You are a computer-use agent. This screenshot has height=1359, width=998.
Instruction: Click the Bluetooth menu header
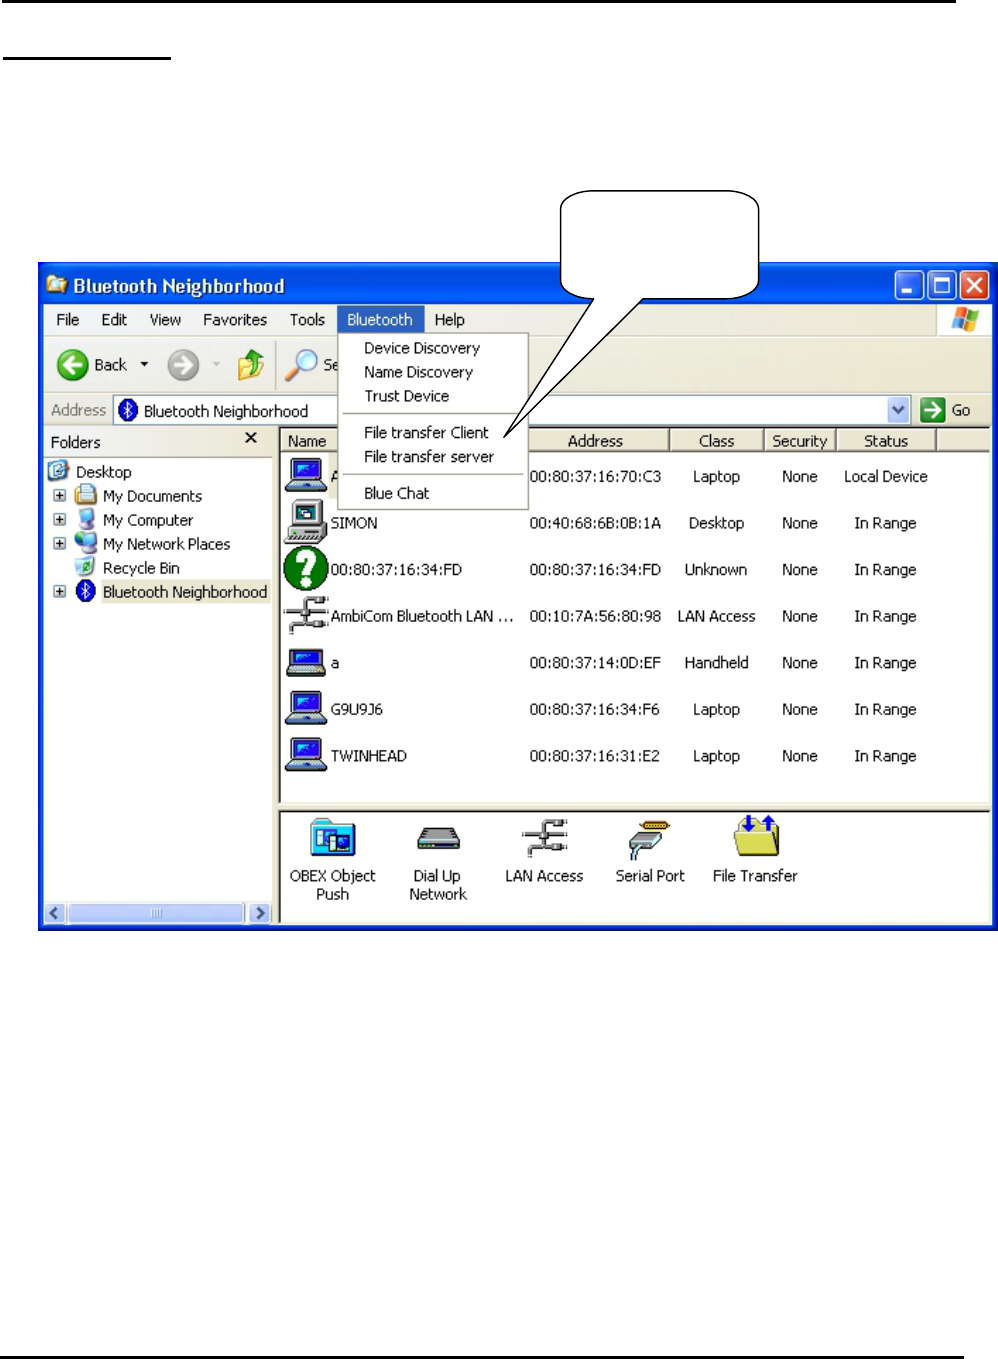380,320
